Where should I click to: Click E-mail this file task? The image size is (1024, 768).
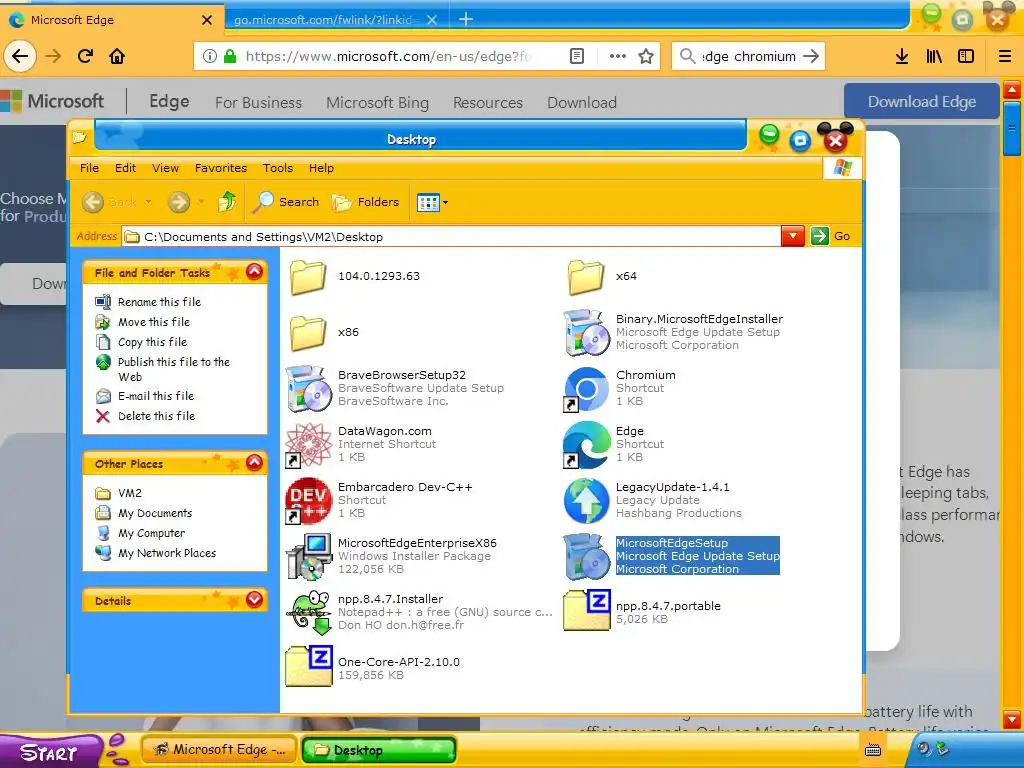click(x=145, y=396)
